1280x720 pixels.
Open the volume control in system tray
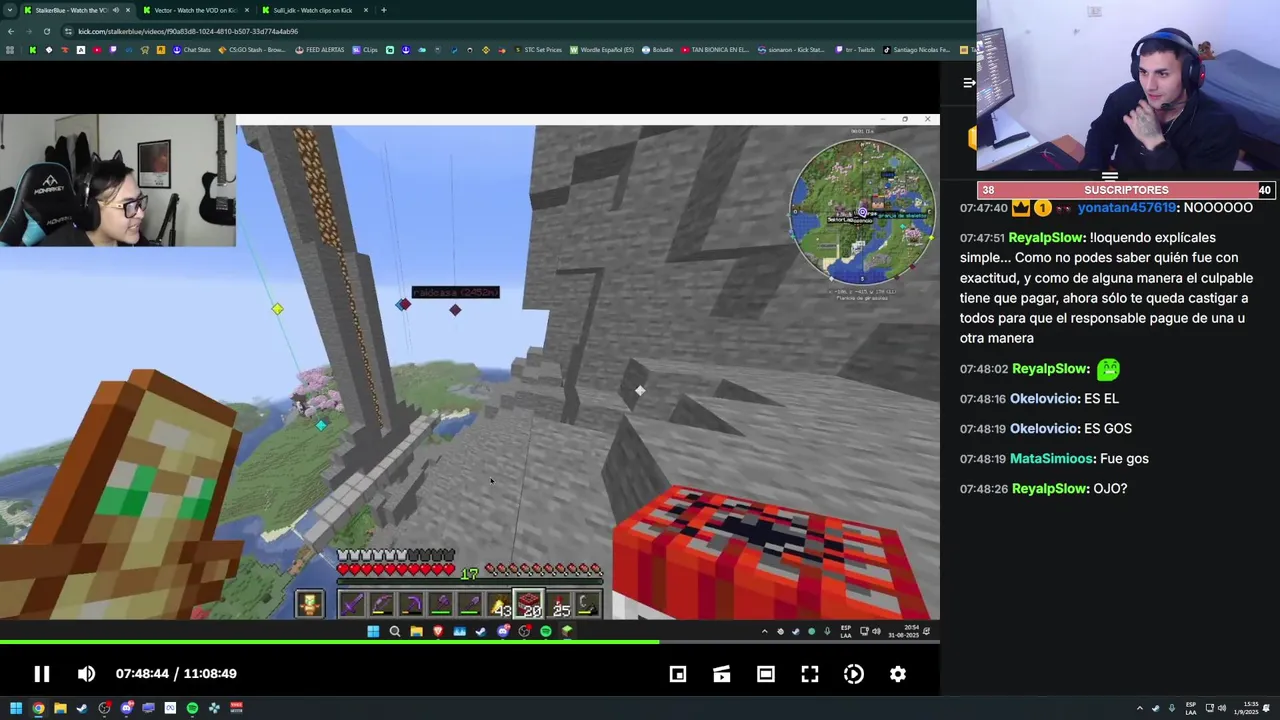coord(1221,708)
